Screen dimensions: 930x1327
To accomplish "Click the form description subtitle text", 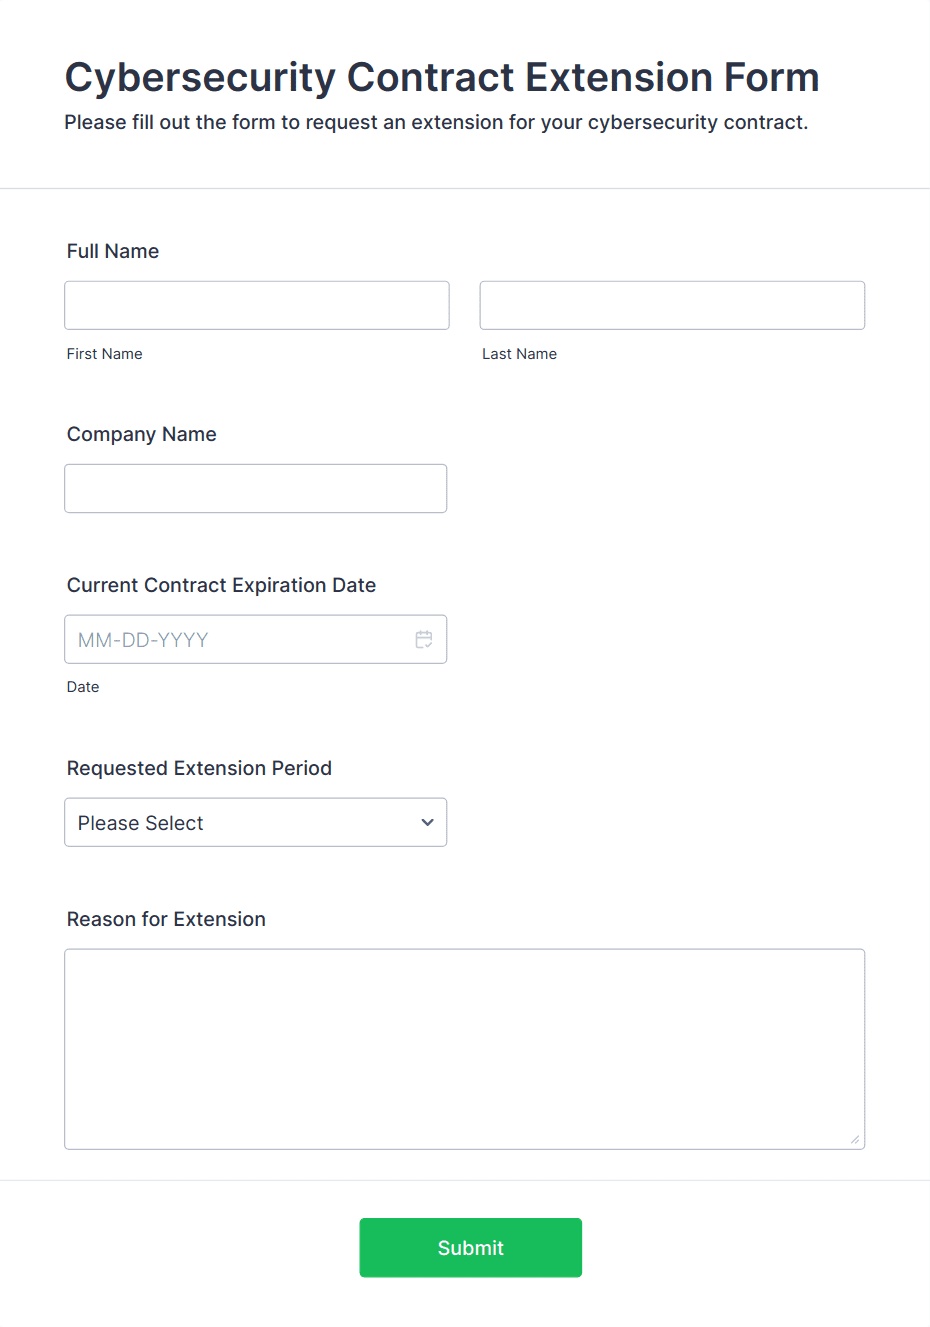I will pyautogui.click(x=436, y=122).
